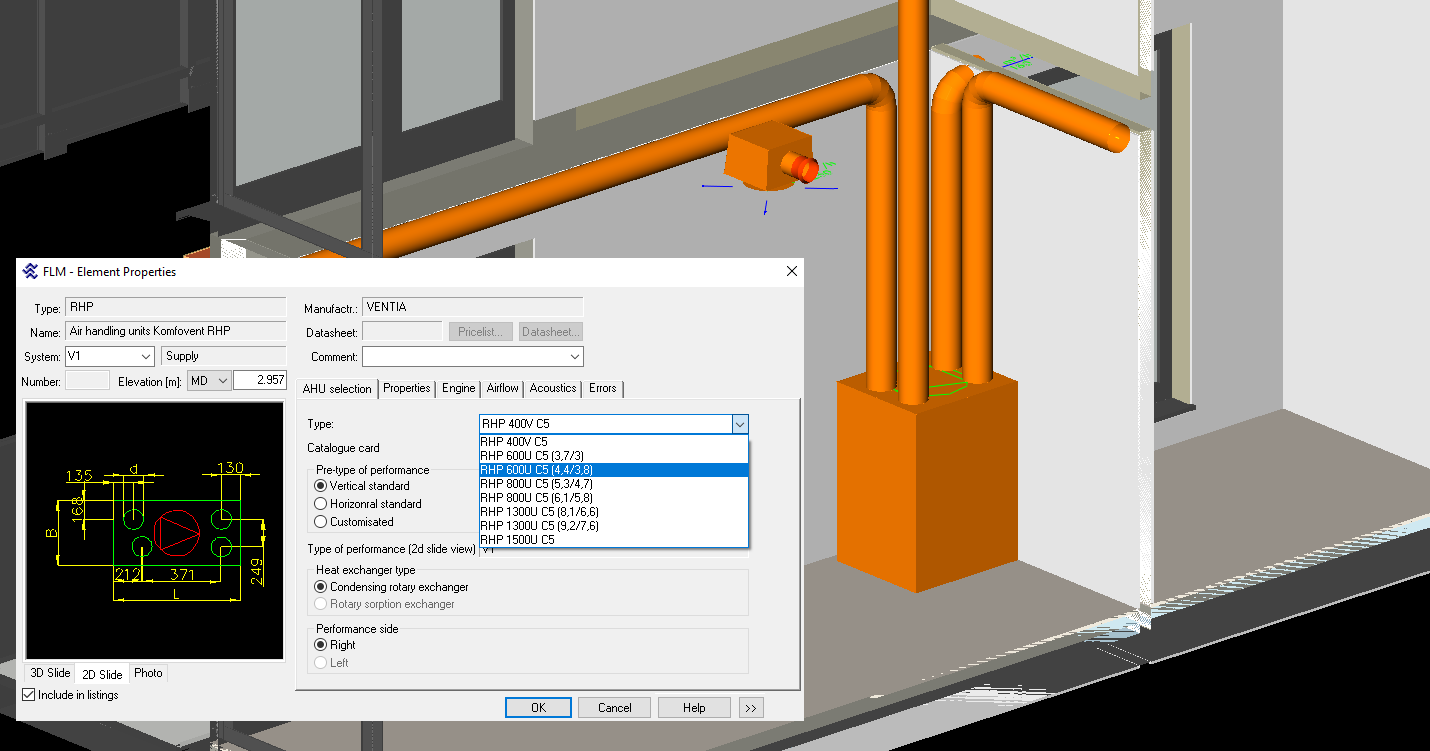Select Horizontal standard radio option

click(321, 504)
